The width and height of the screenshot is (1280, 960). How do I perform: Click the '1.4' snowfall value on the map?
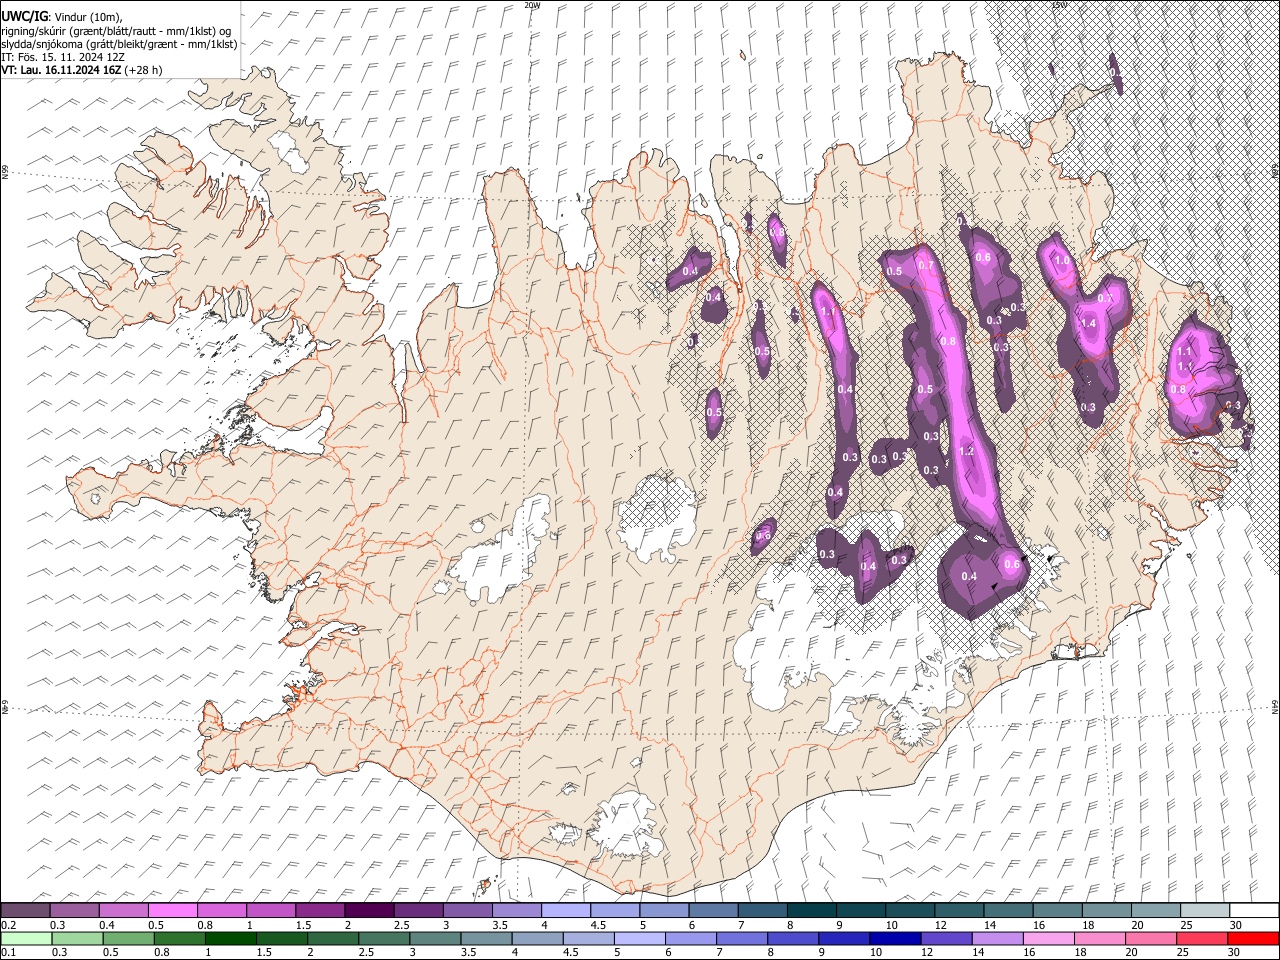click(1089, 323)
